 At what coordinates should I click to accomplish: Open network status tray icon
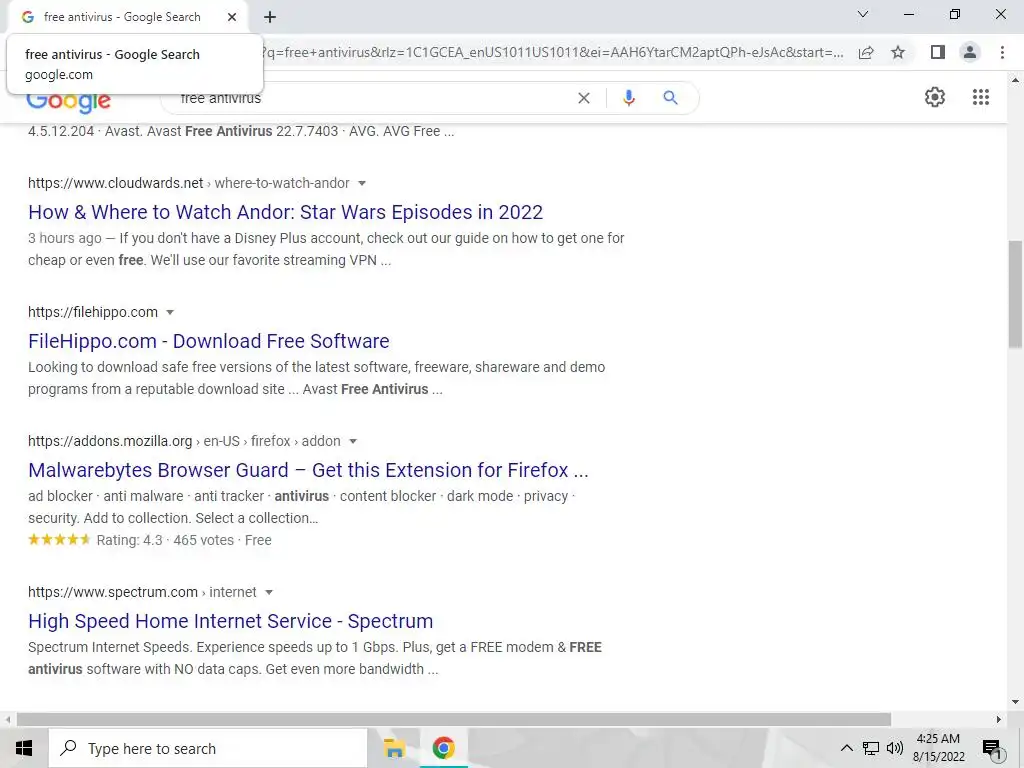pos(871,748)
